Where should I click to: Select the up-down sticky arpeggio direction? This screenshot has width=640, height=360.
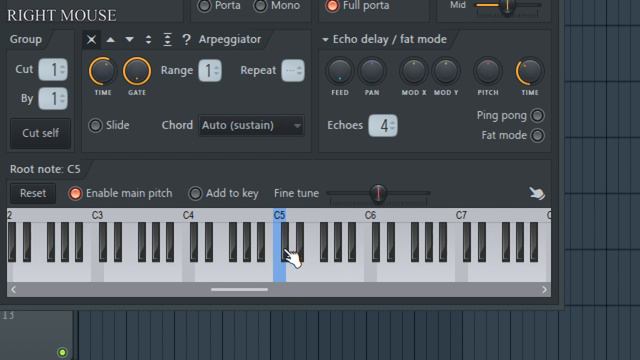[167, 40]
